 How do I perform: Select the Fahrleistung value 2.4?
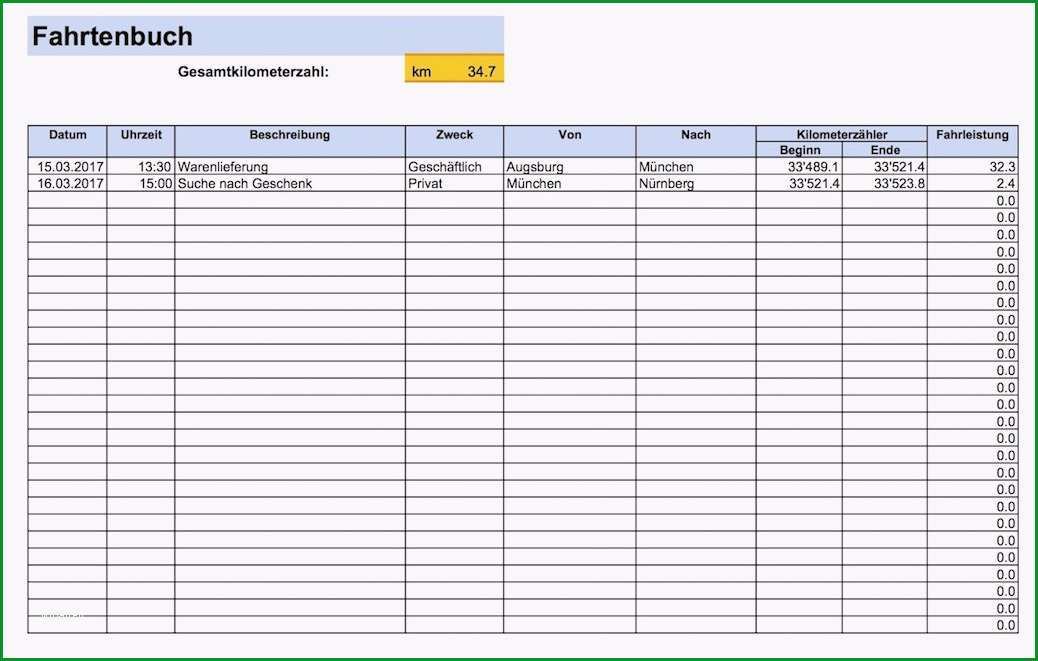pyautogui.click(x=972, y=183)
